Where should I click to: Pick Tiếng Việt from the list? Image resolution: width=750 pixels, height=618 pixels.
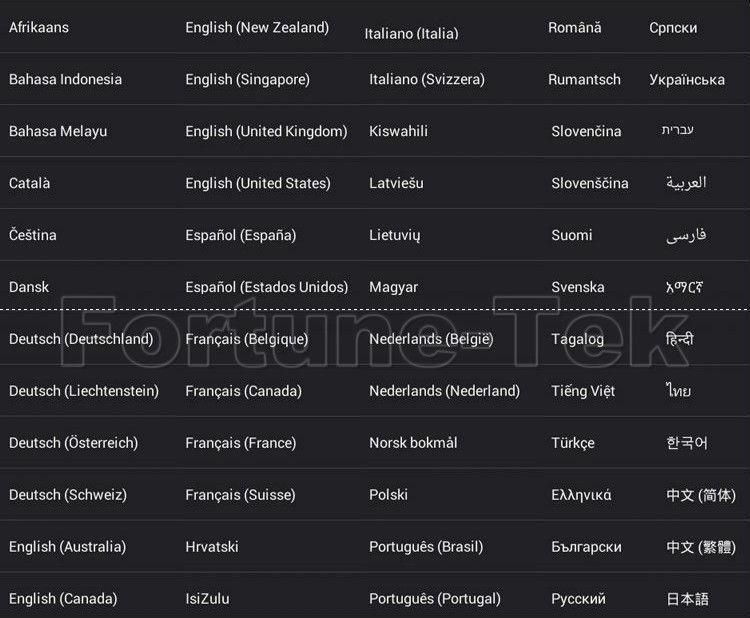(583, 391)
